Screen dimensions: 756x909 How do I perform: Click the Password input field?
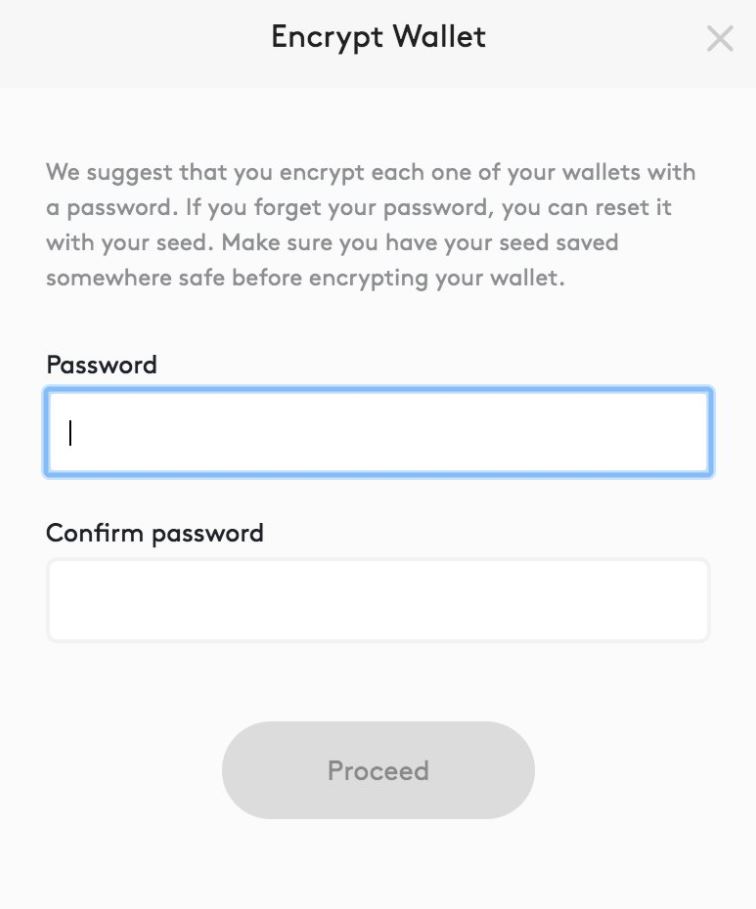coord(378,431)
